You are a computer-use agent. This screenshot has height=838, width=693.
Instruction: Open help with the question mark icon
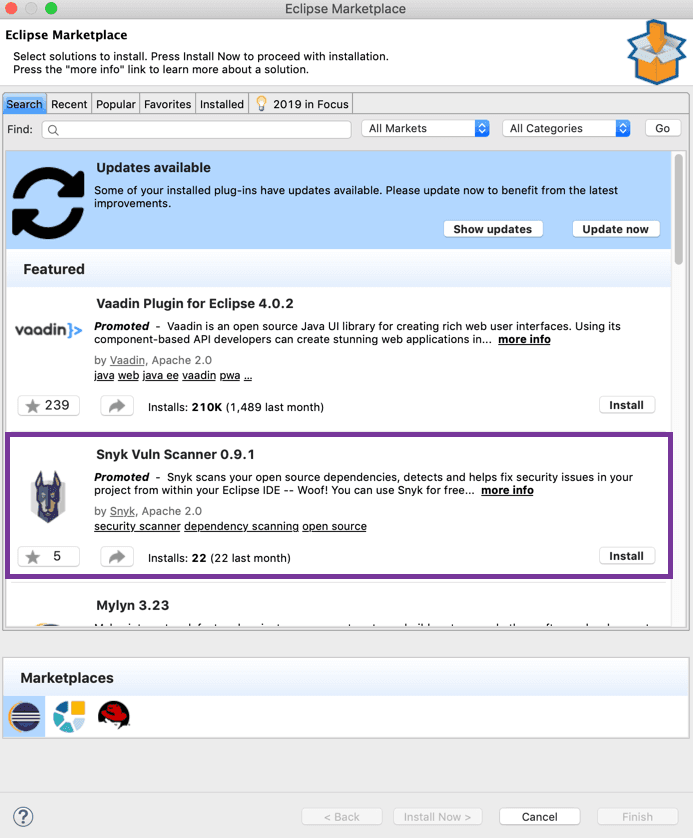click(x=23, y=816)
